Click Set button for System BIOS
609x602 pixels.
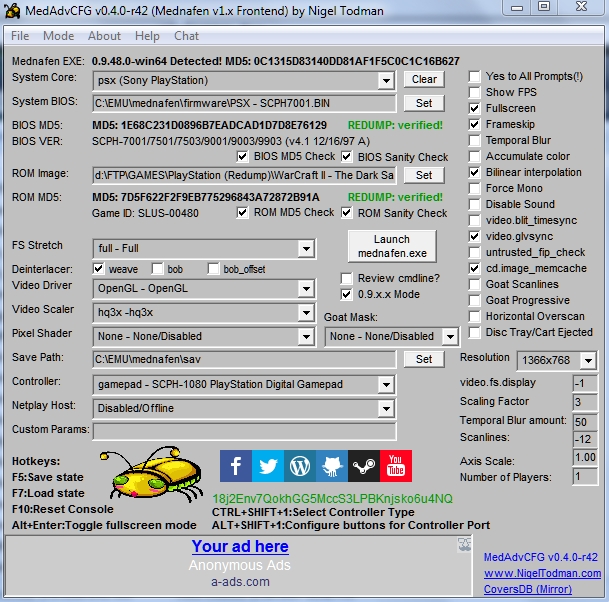coord(424,103)
